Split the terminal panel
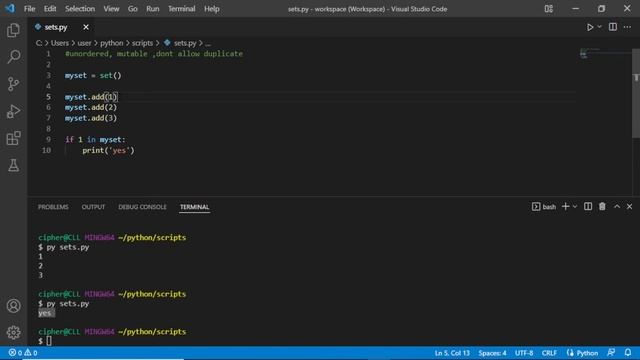Screen dimensions: 640x360 point(588,207)
